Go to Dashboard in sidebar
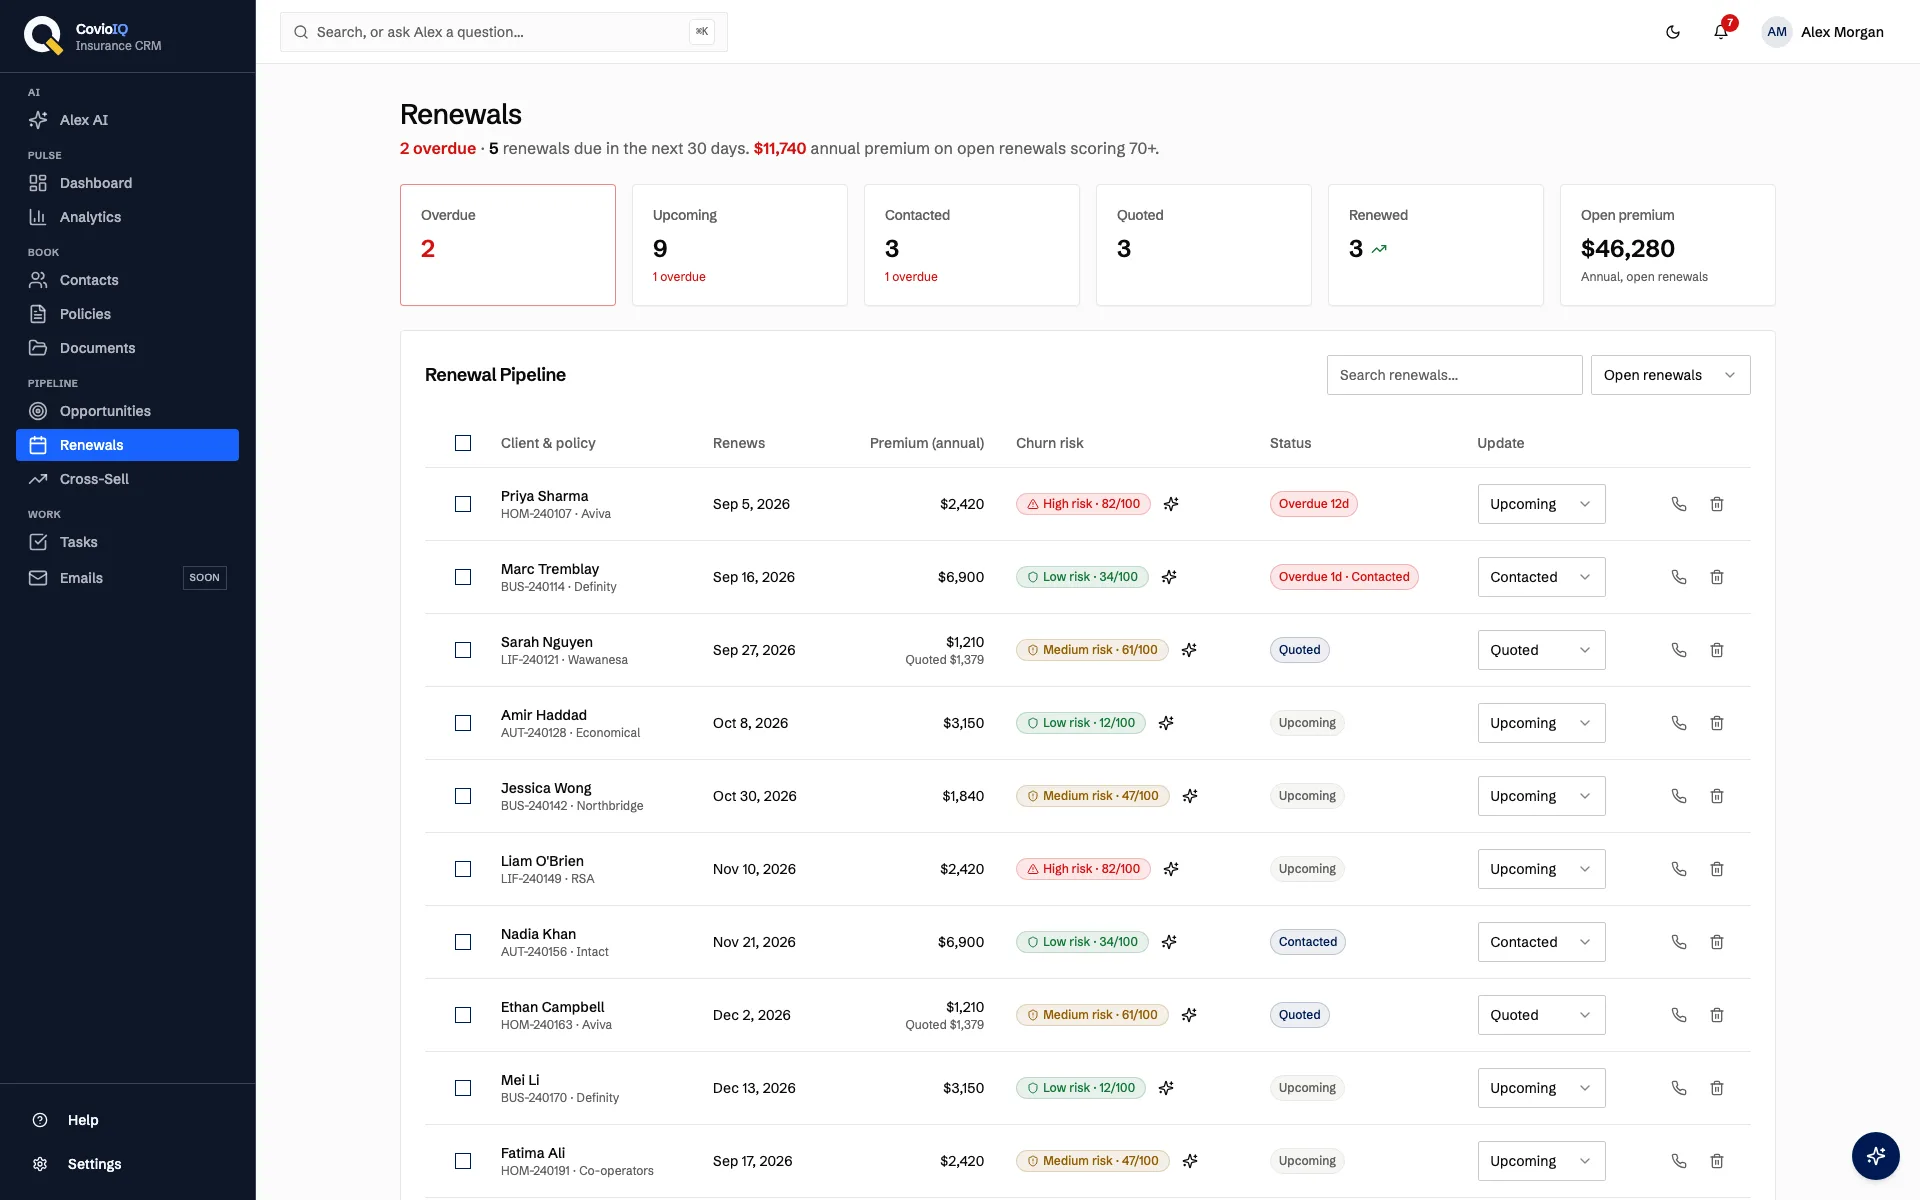 [127, 183]
